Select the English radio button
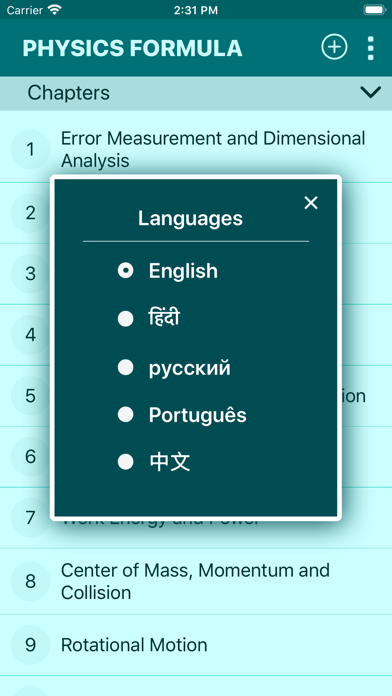The image size is (392, 696). click(x=126, y=271)
